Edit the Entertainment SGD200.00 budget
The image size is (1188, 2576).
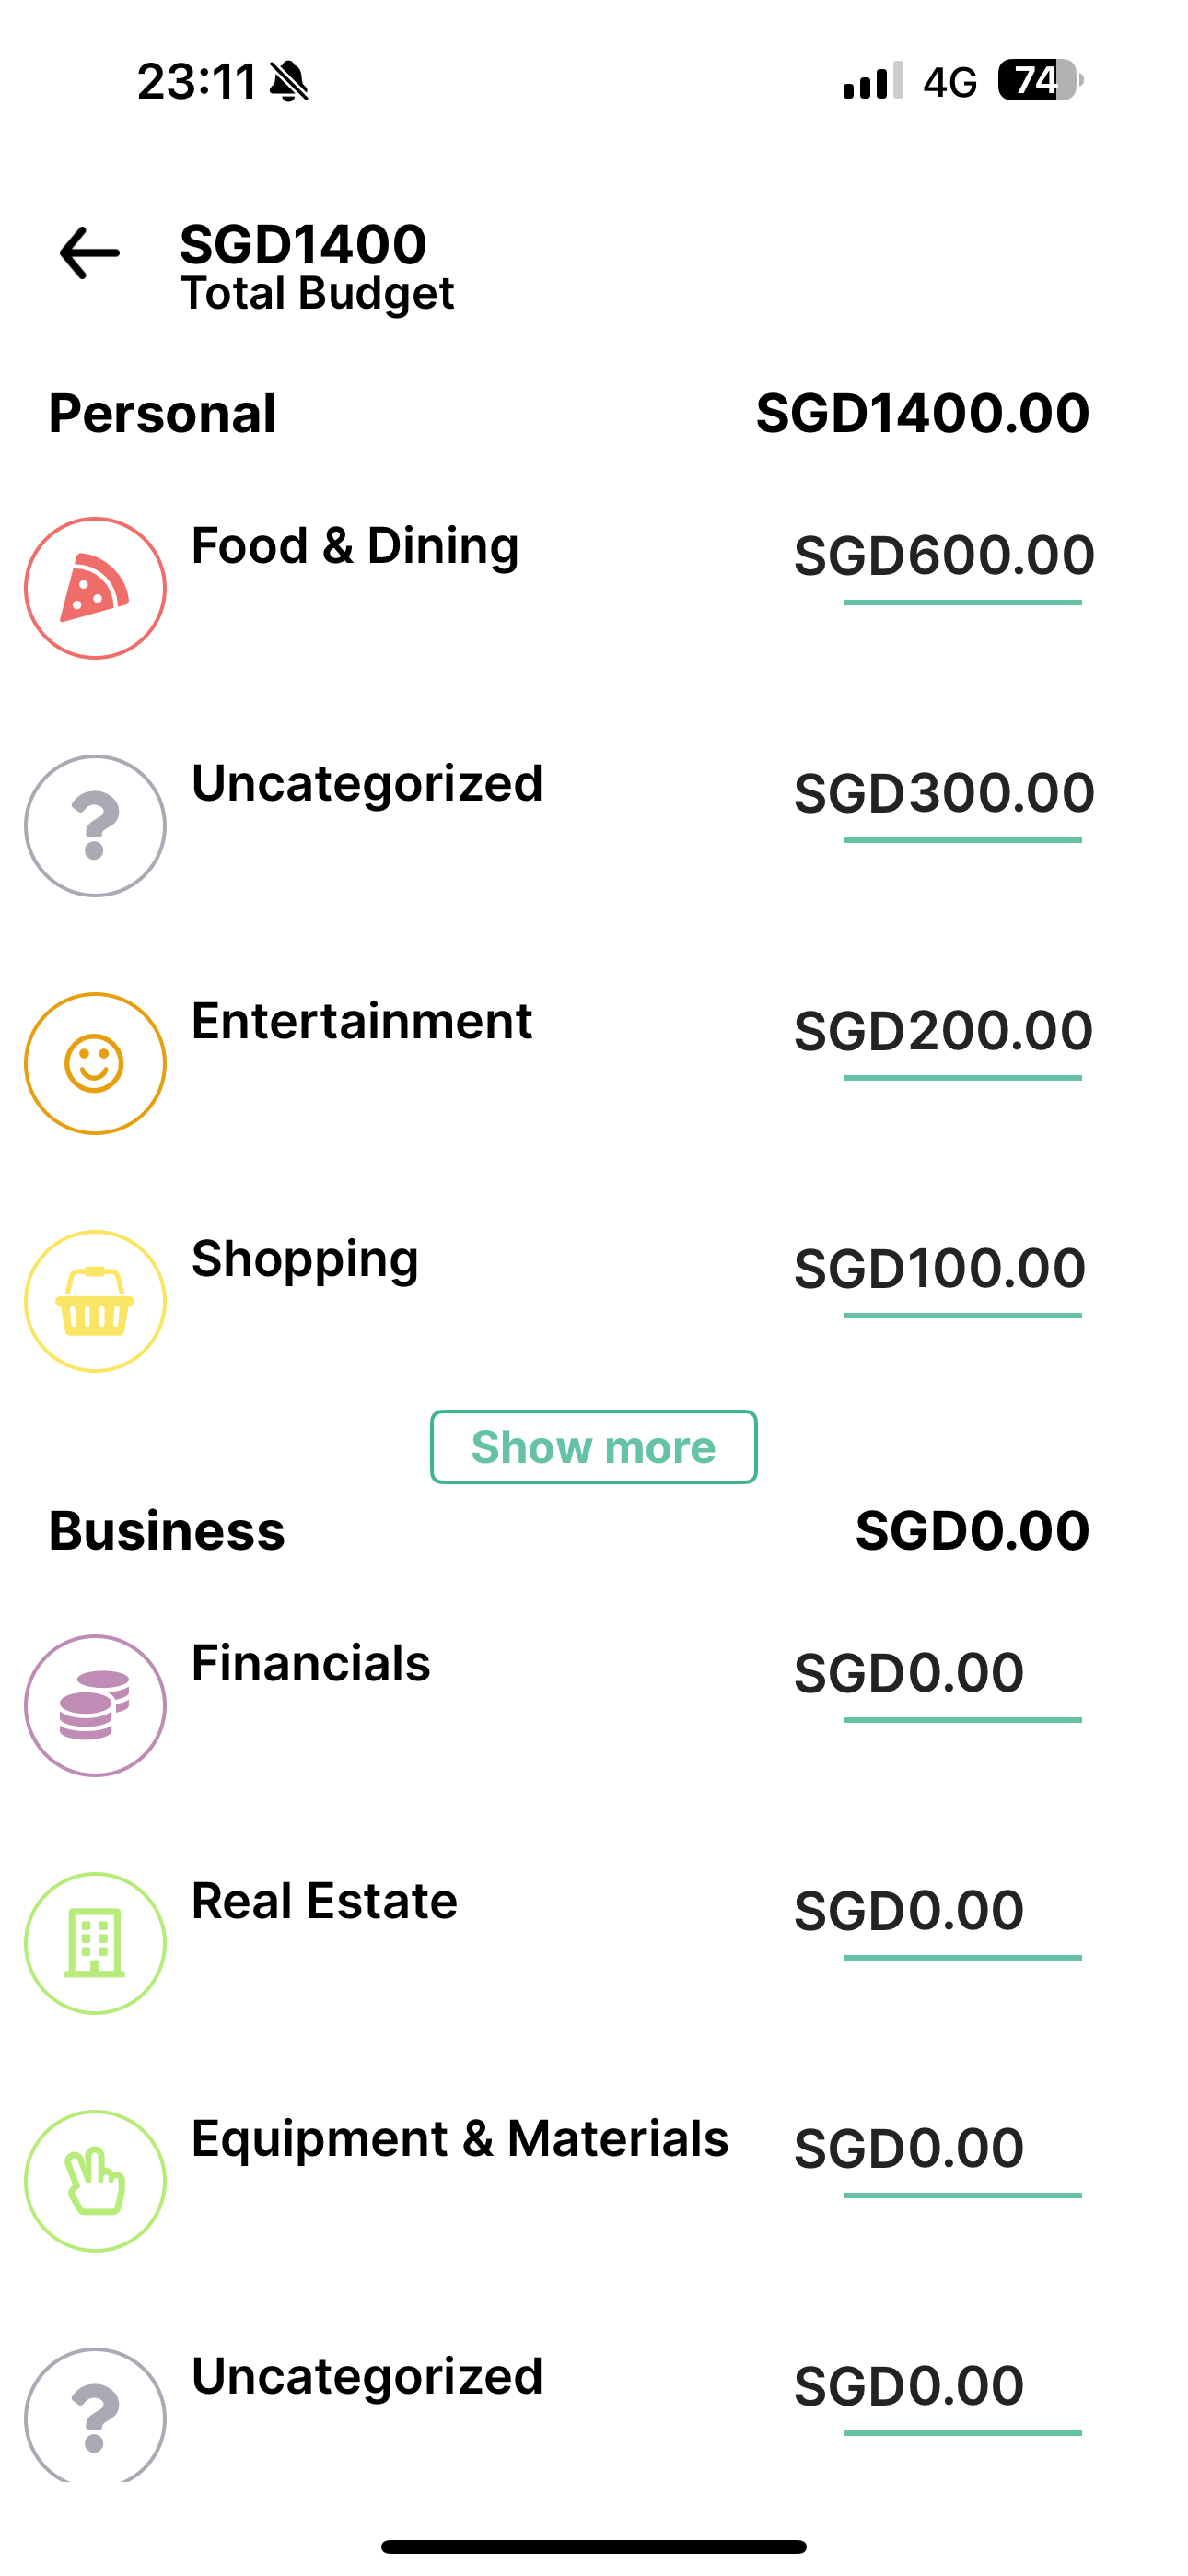coord(944,1031)
